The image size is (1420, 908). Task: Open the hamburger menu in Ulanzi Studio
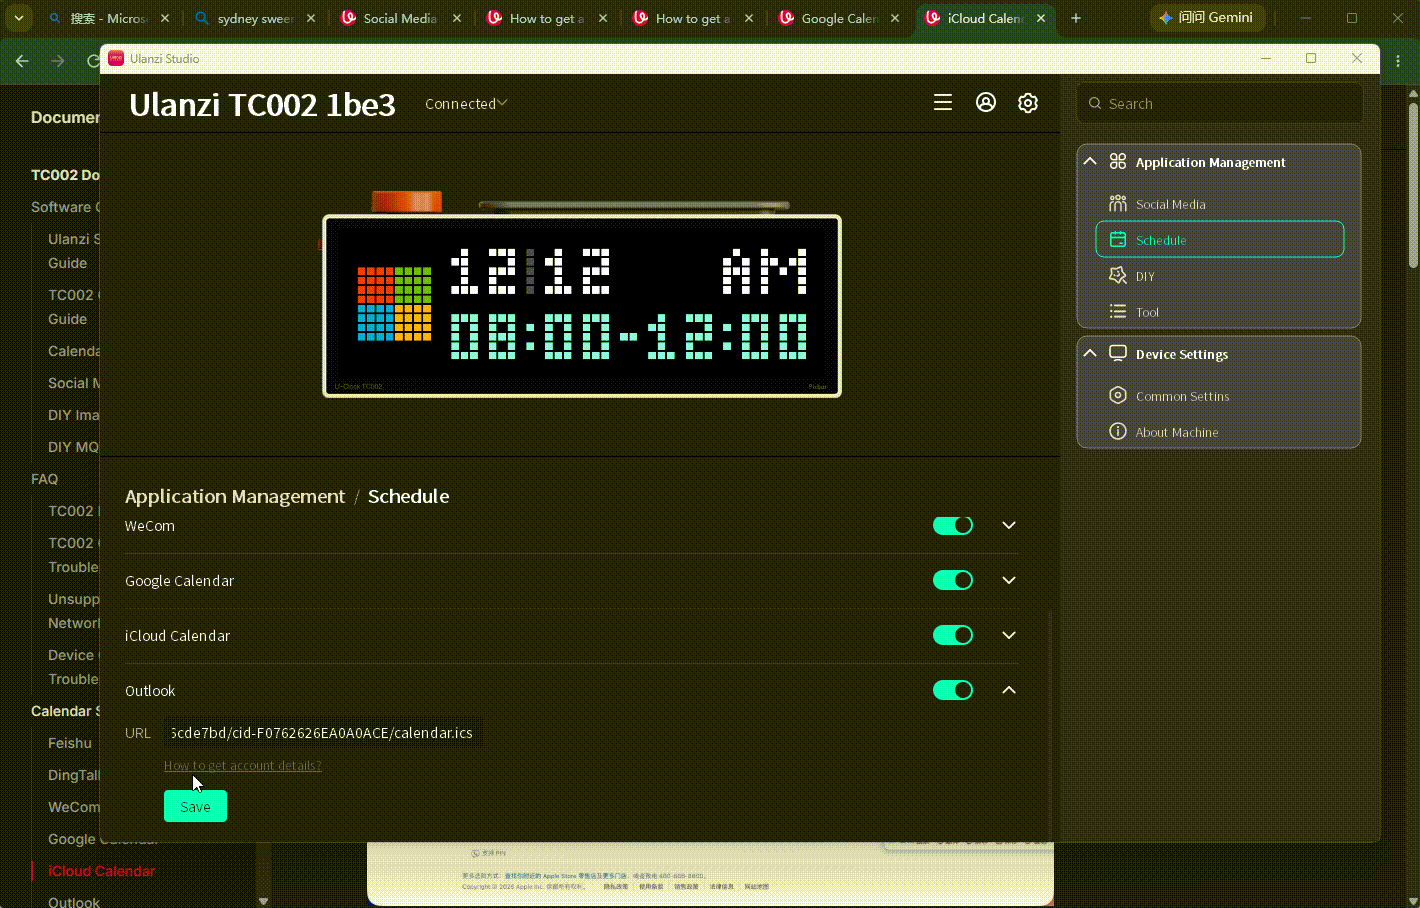point(942,103)
